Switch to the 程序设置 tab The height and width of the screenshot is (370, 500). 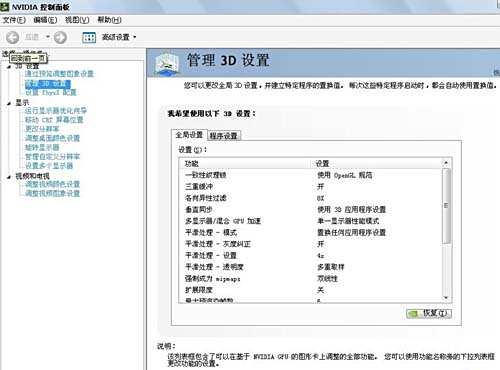pos(223,136)
